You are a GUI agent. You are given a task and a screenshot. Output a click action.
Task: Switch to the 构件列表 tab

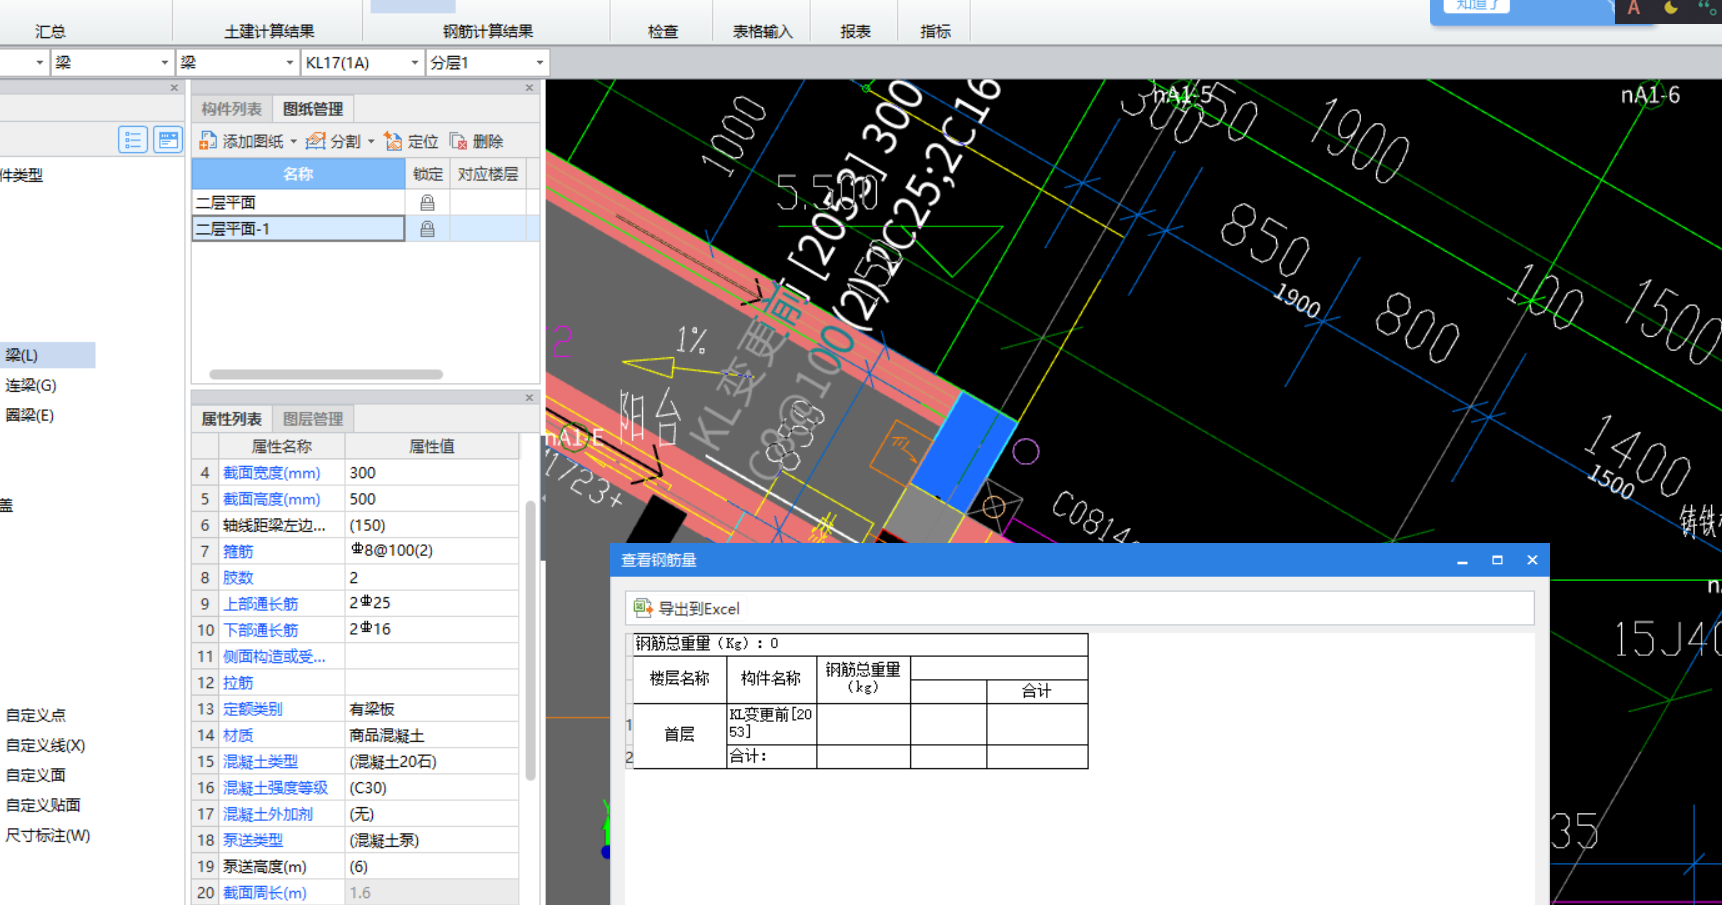(231, 109)
